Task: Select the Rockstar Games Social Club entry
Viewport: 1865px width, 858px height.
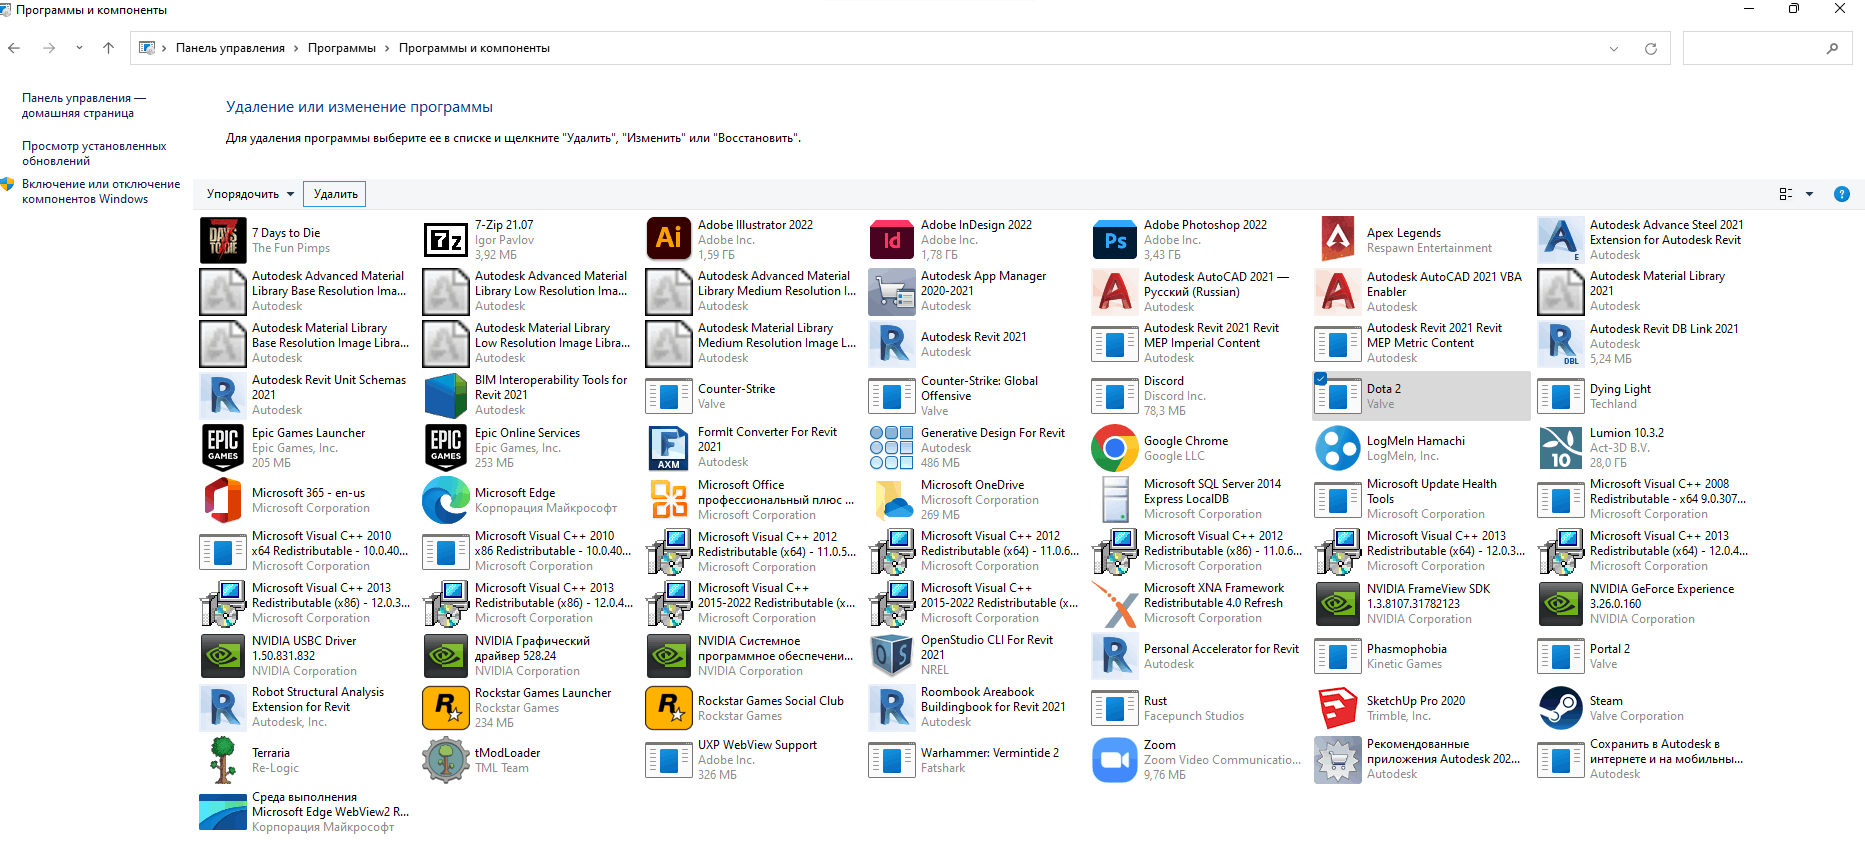Action: pos(752,708)
